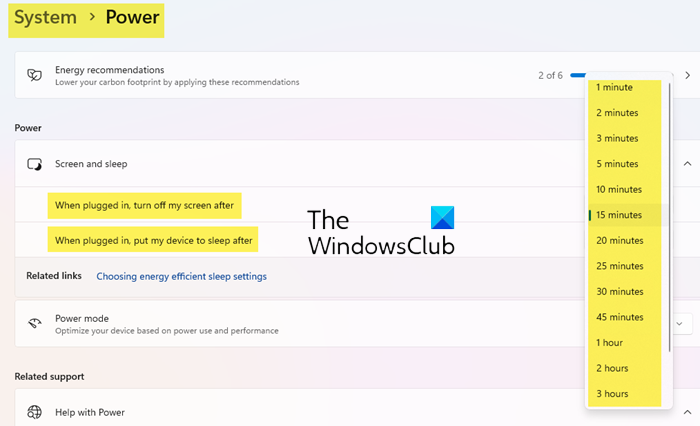Click the Screen and sleep monitor icon
This screenshot has width=700, height=426.
[x=34, y=164]
